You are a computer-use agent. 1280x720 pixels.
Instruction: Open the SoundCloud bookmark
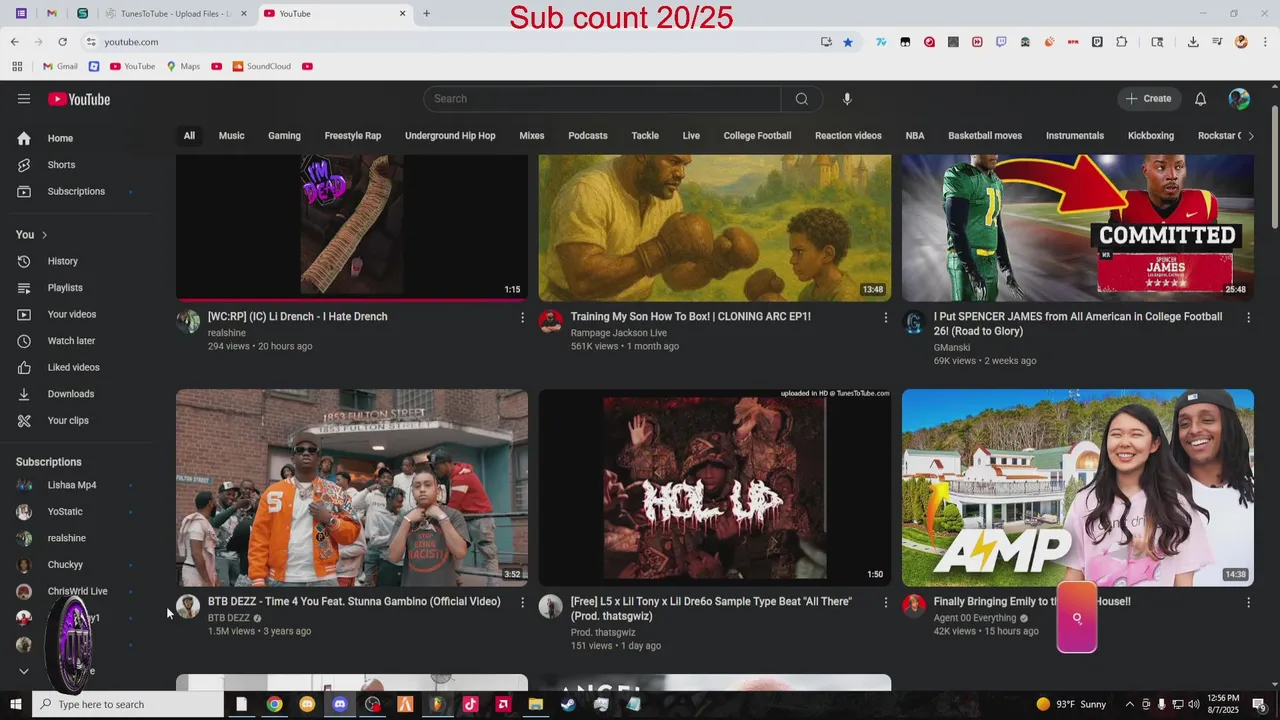coord(261,66)
